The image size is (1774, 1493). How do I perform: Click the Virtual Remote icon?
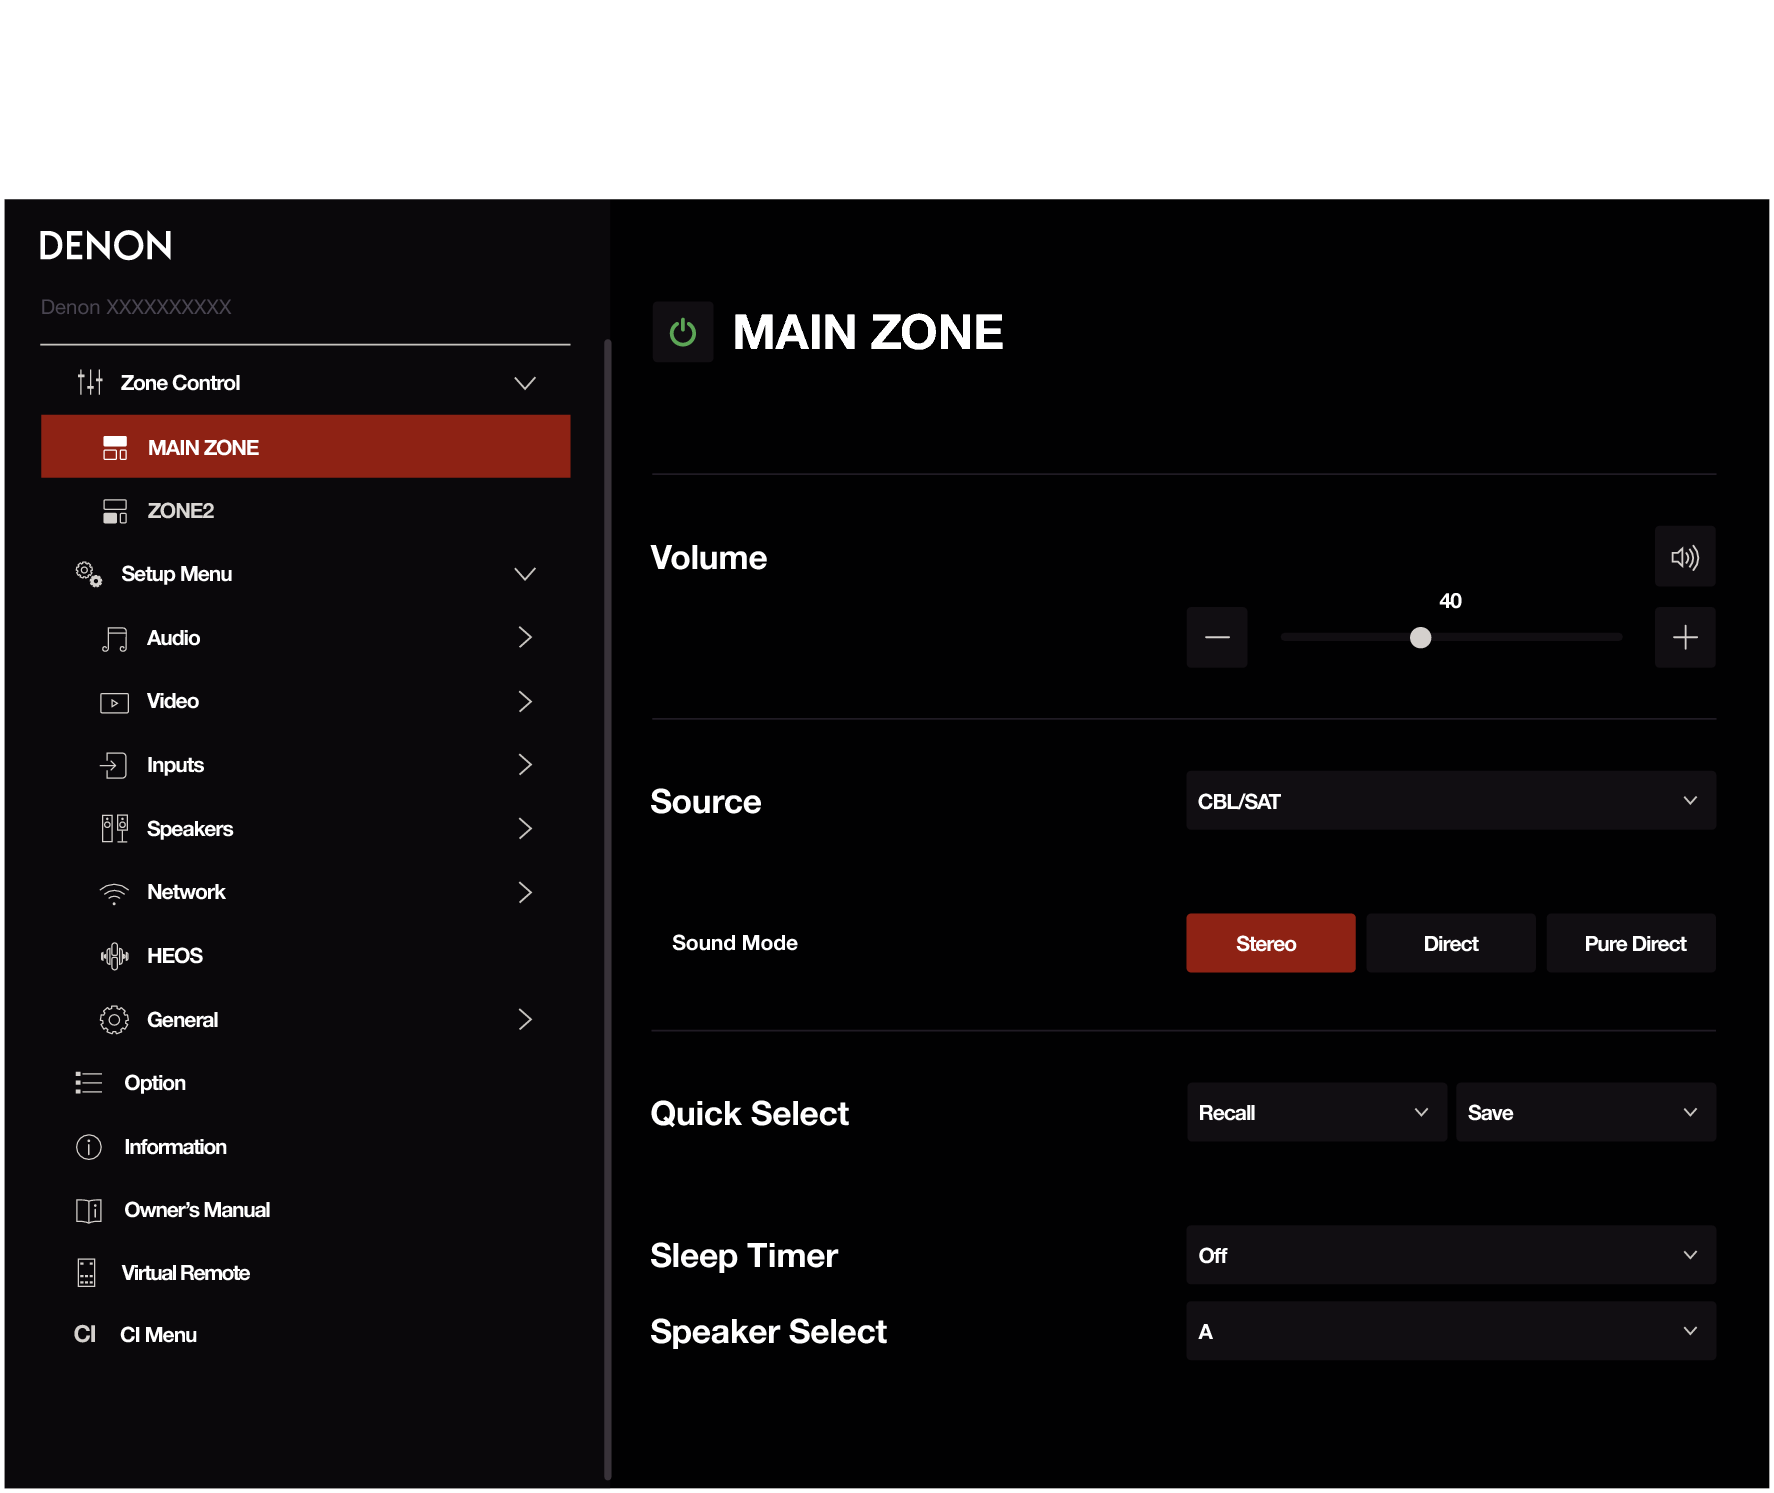[x=87, y=1273]
